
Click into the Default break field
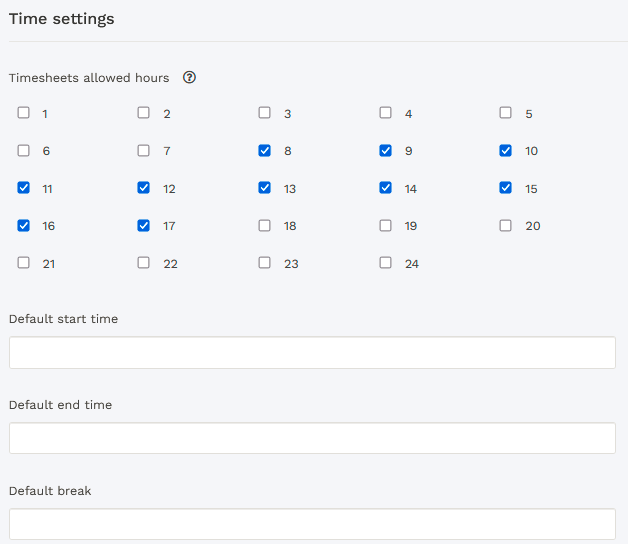pos(312,524)
